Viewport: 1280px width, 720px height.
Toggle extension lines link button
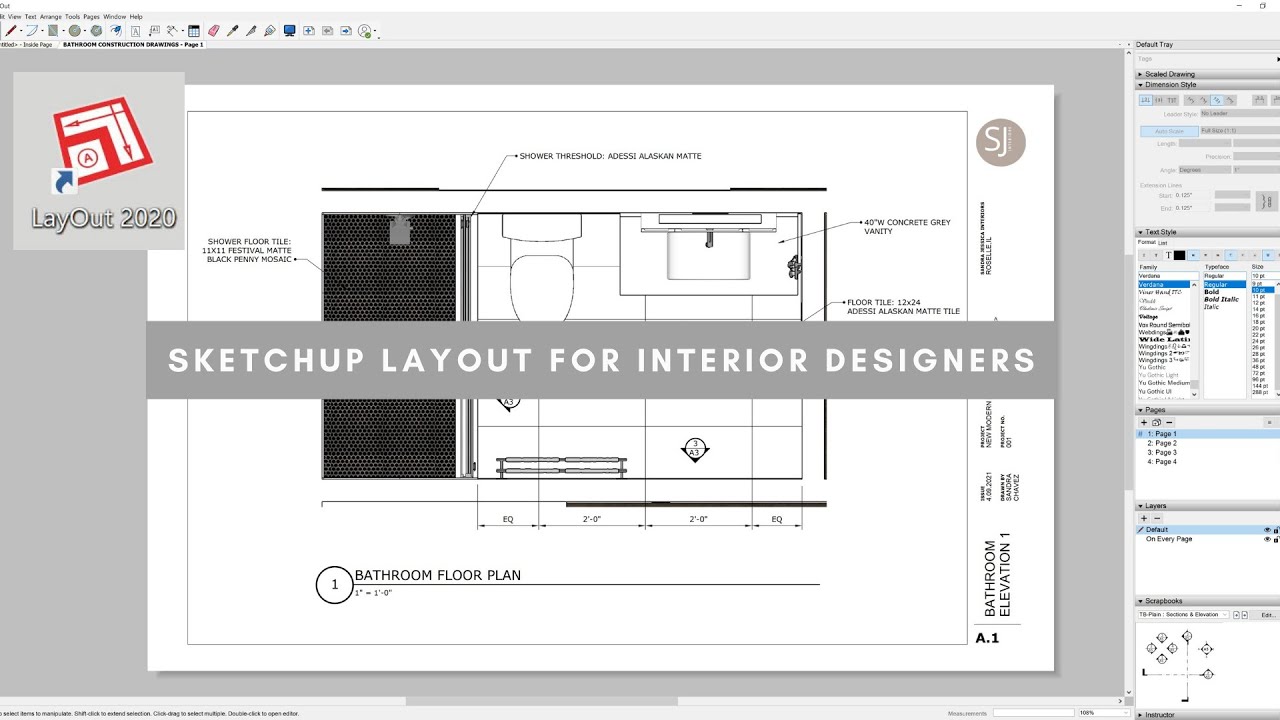pos(1267,201)
